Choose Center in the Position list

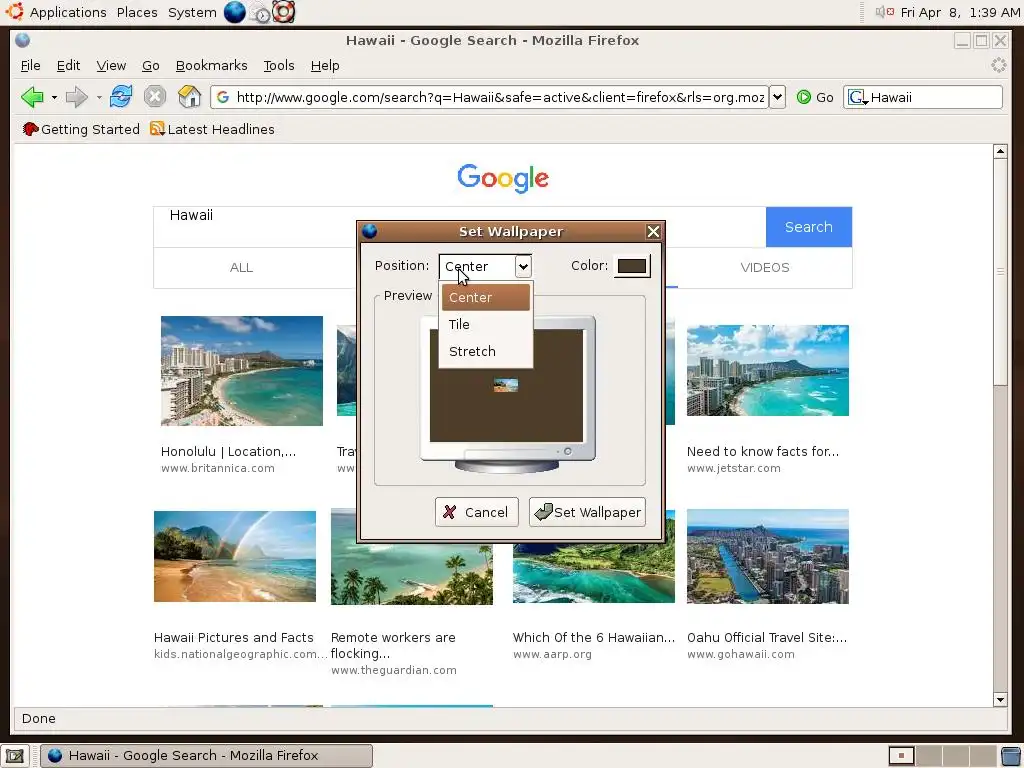tap(485, 297)
